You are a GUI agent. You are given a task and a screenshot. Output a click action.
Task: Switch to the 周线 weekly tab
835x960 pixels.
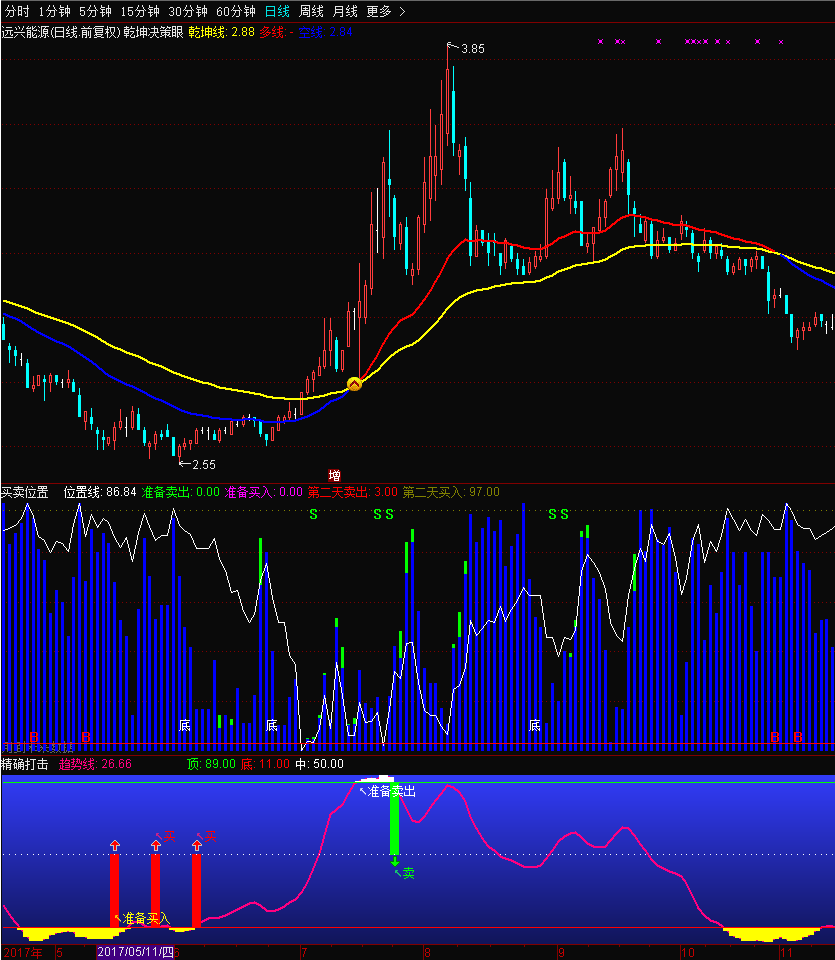click(311, 11)
